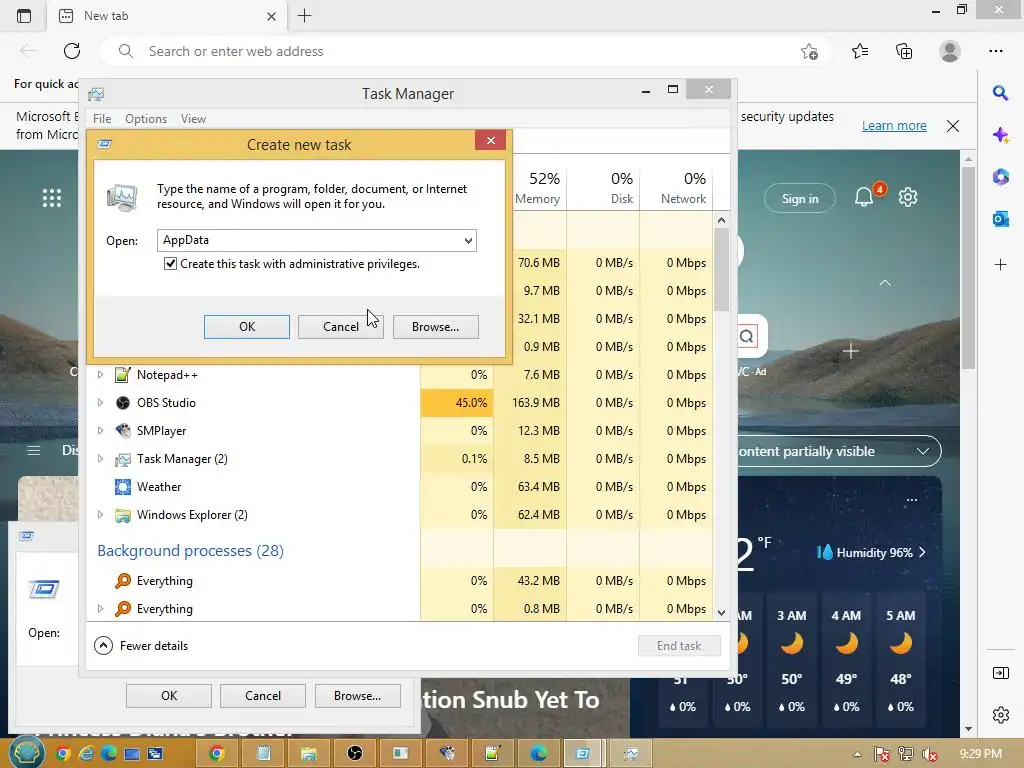The width and height of the screenshot is (1024, 768).
Task: Click OK in Create new task dialog
Action: pyautogui.click(x=247, y=327)
